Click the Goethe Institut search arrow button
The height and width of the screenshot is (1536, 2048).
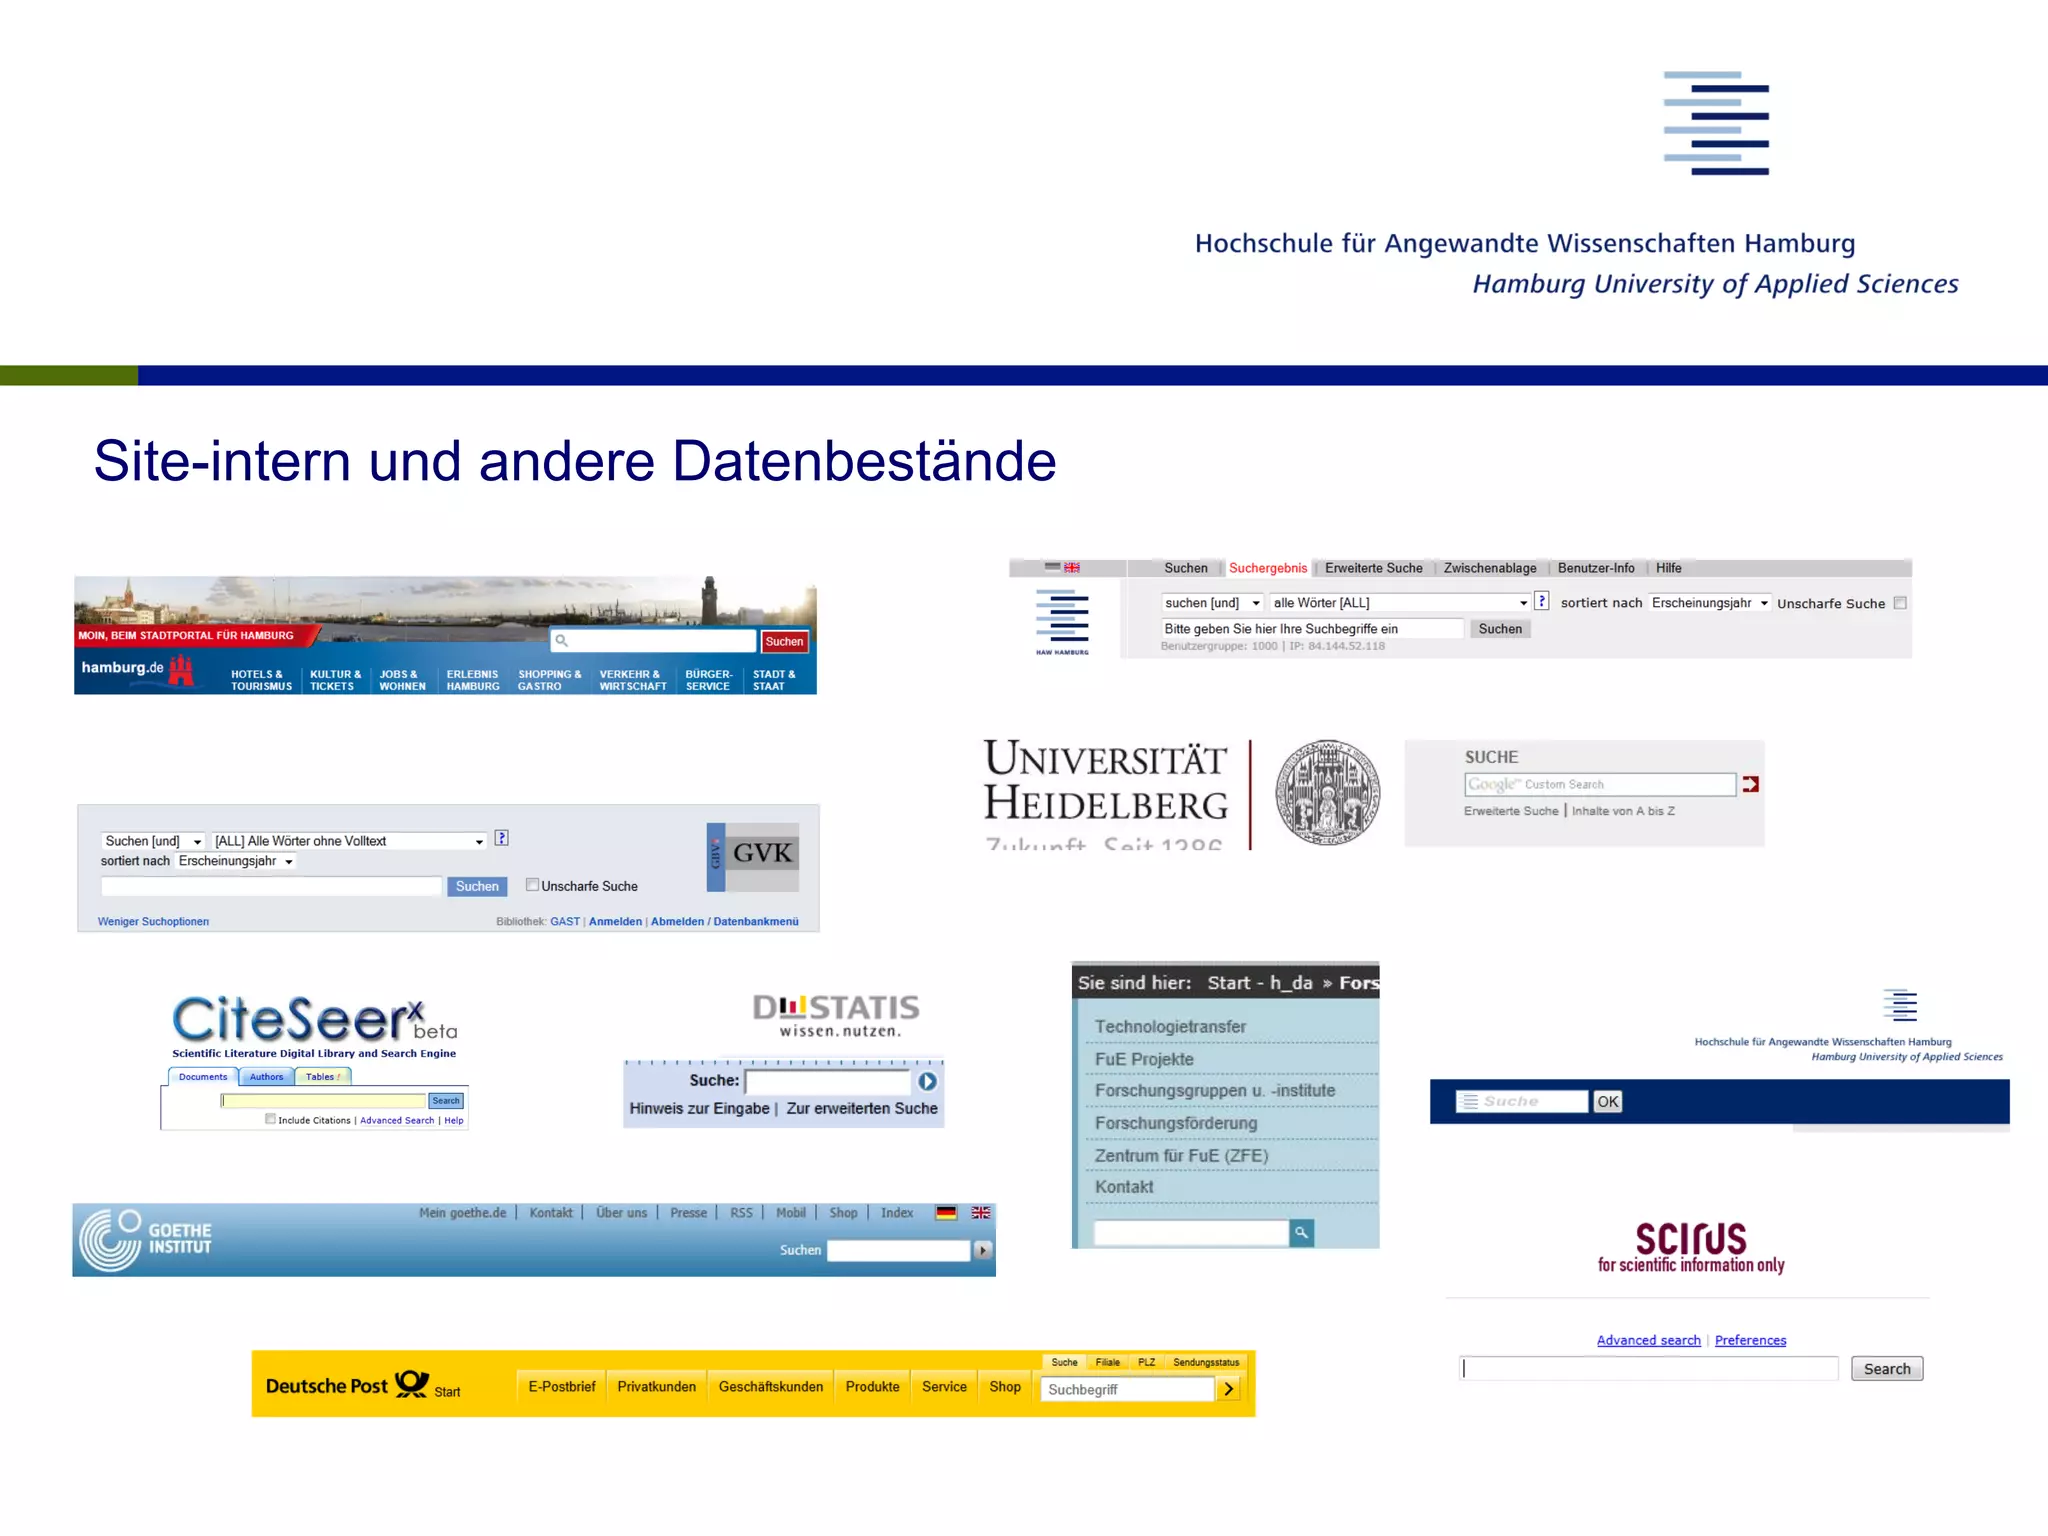point(983,1250)
